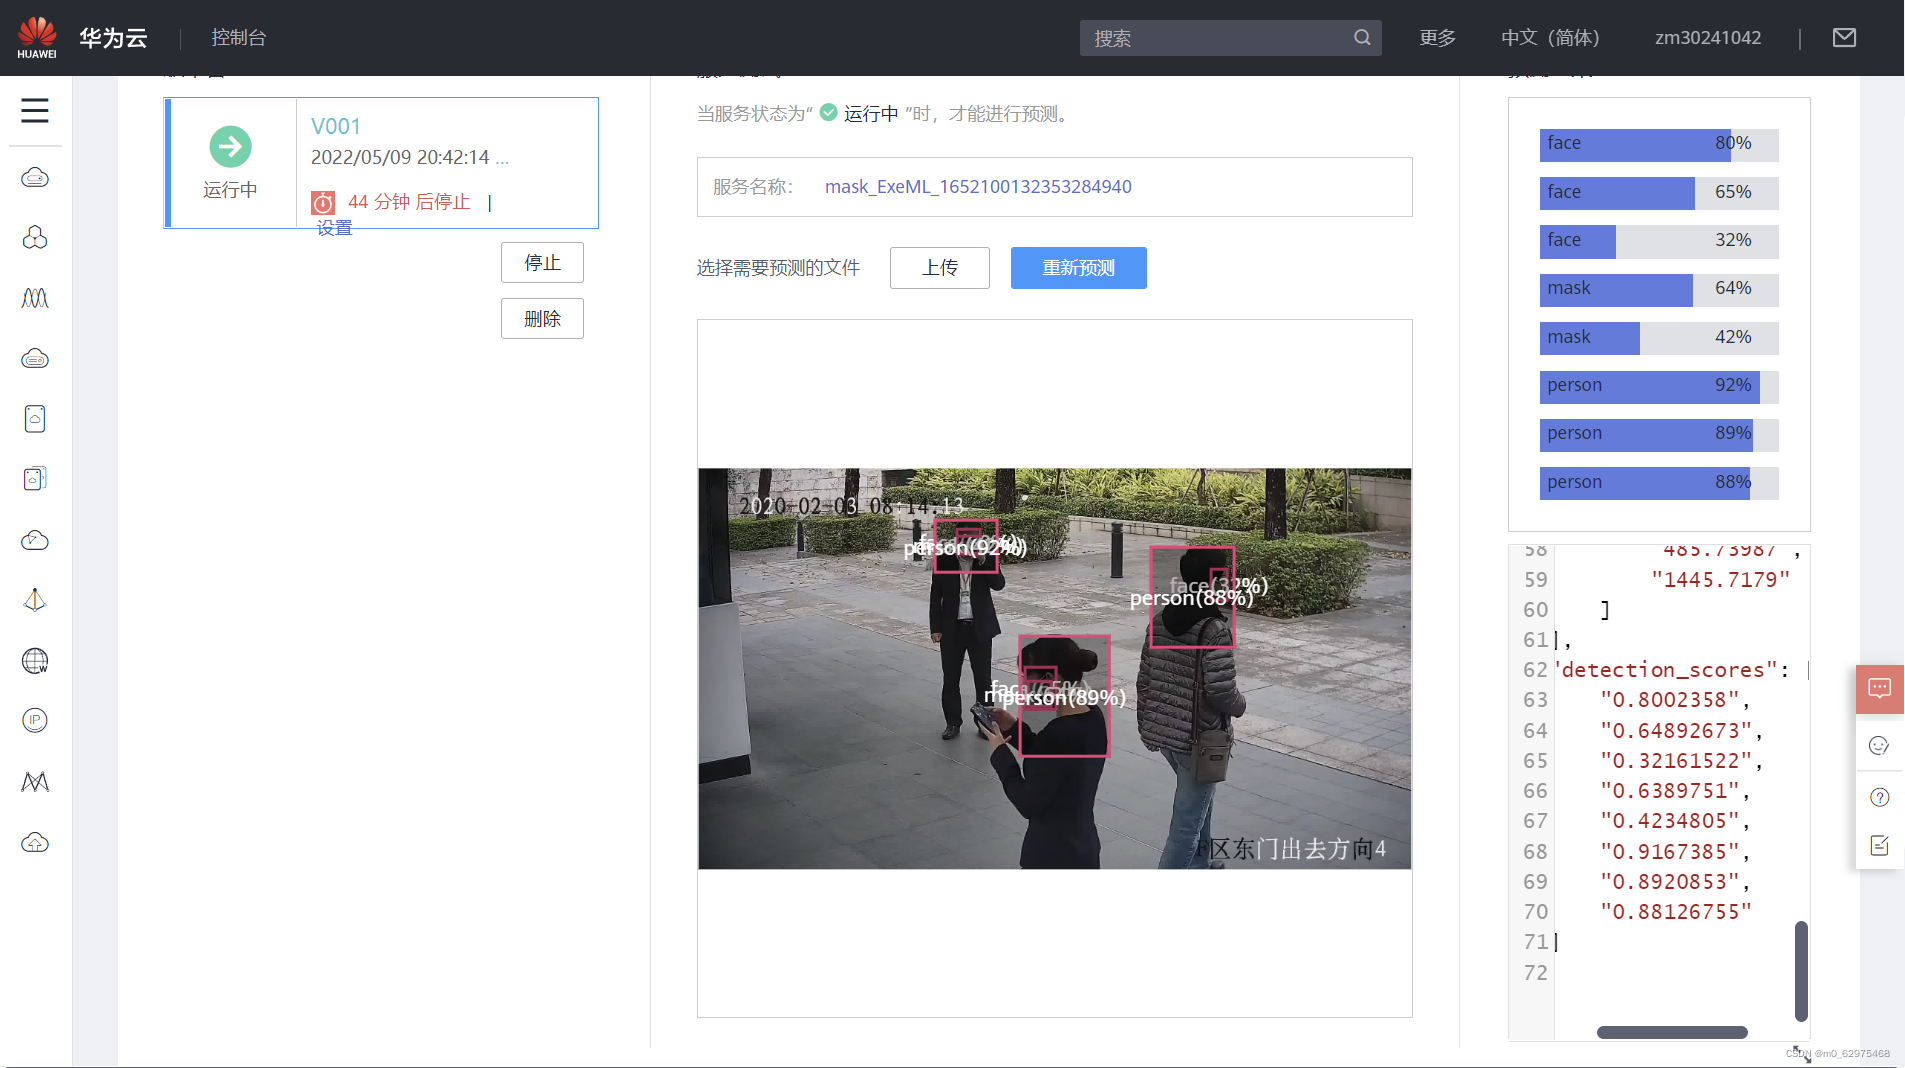Click the mask 42% confidence bar
The height and width of the screenshot is (1068, 1905).
1658,338
